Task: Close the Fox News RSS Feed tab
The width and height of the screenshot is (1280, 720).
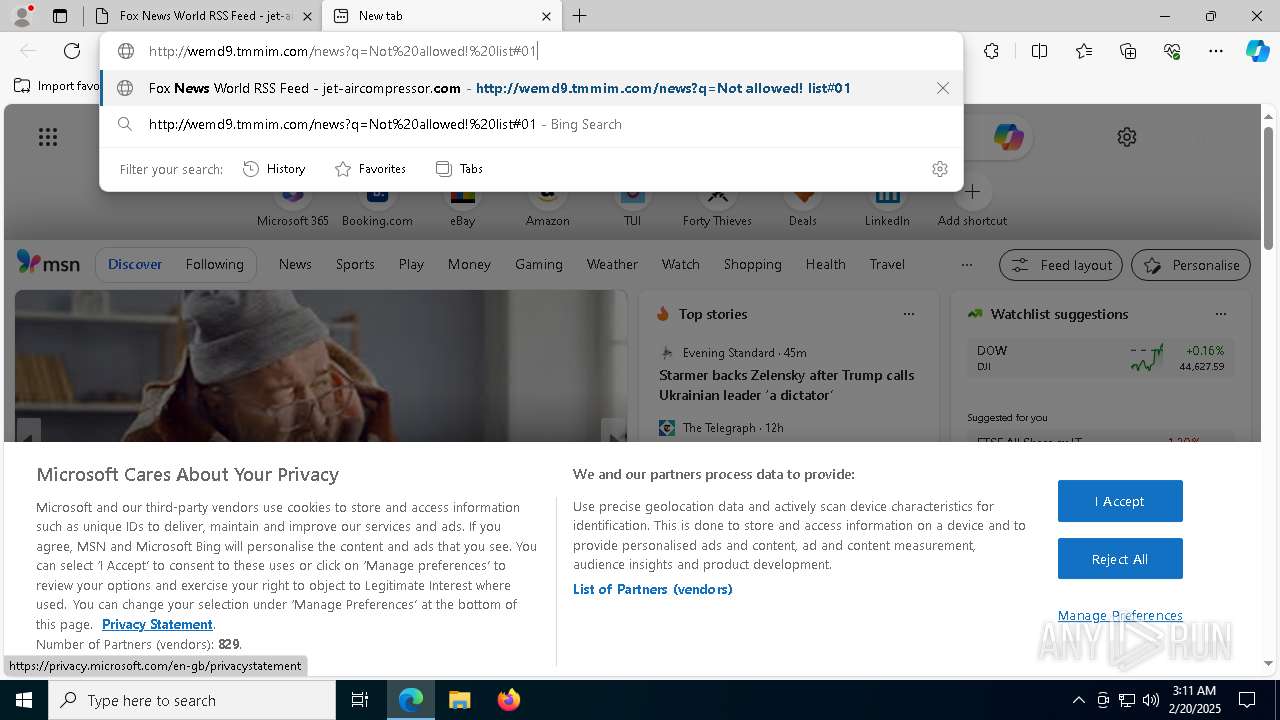Action: 308,16
